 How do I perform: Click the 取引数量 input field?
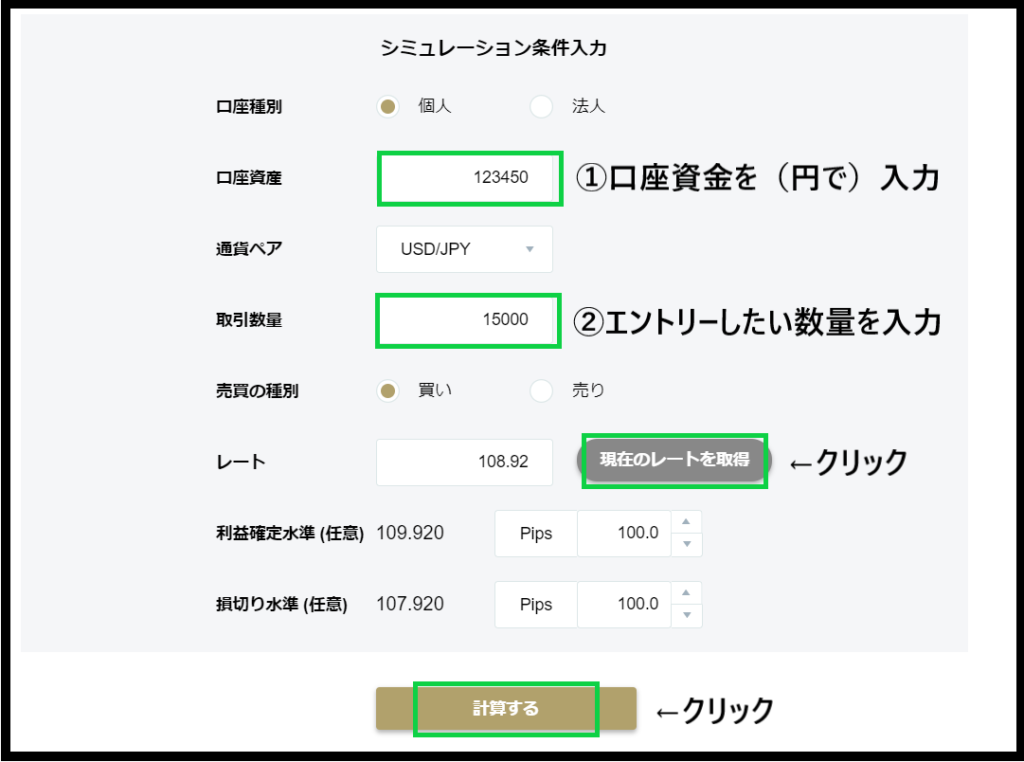(x=468, y=320)
